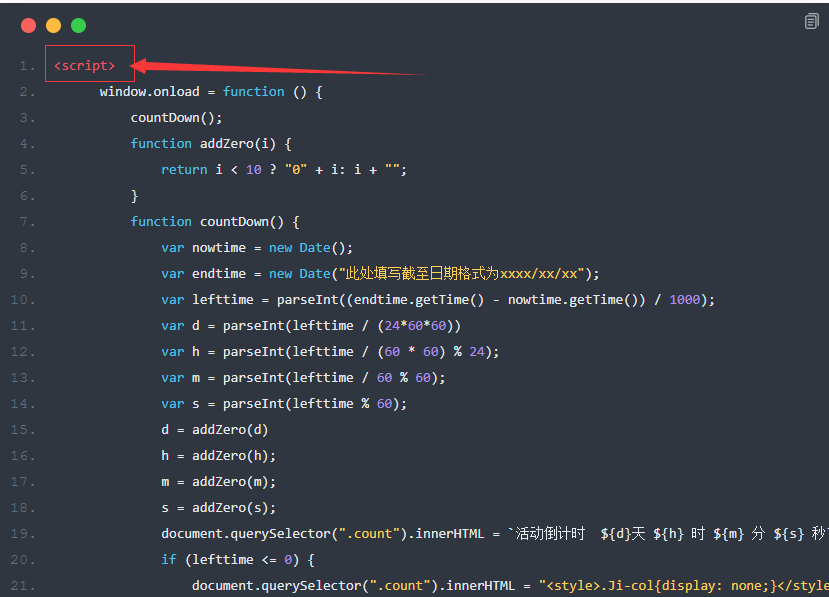Click line number 1 in the gutter
The width and height of the screenshot is (829, 597).
(27, 66)
